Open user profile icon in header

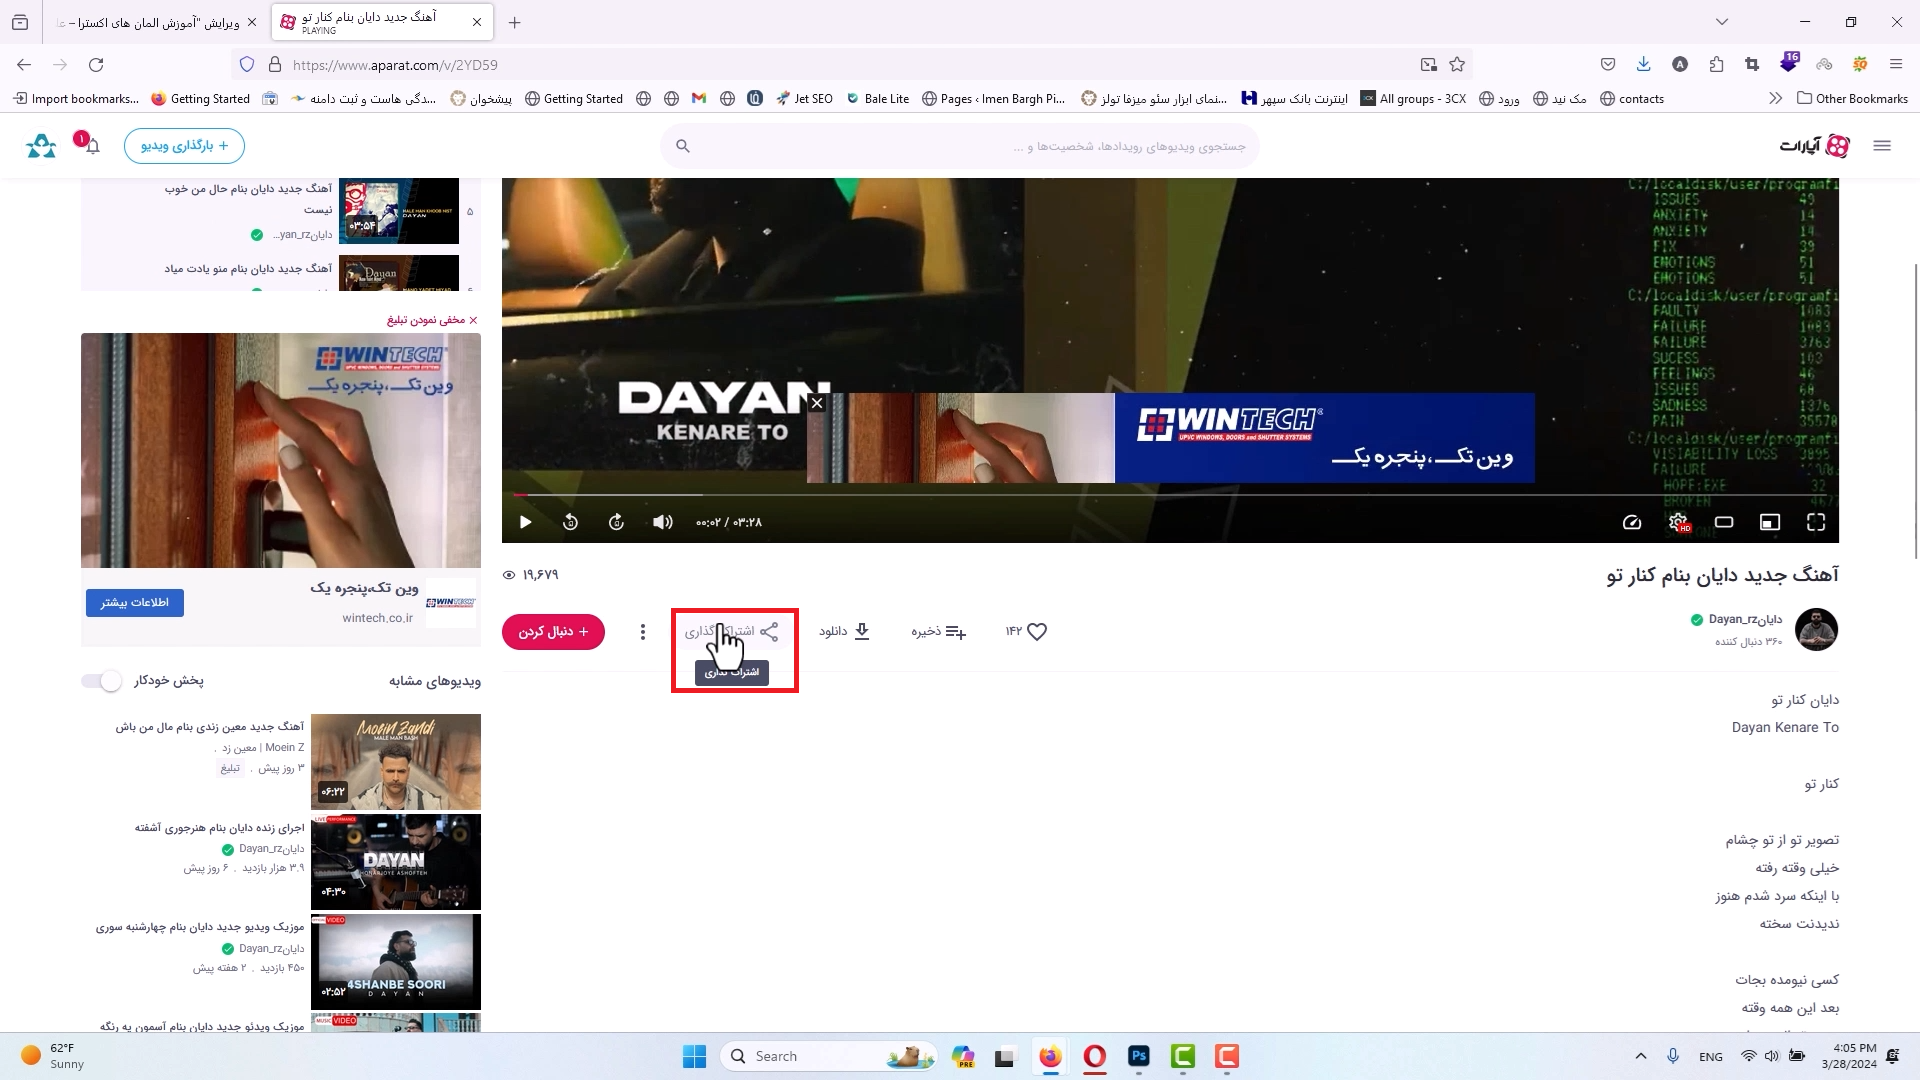tap(41, 146)
